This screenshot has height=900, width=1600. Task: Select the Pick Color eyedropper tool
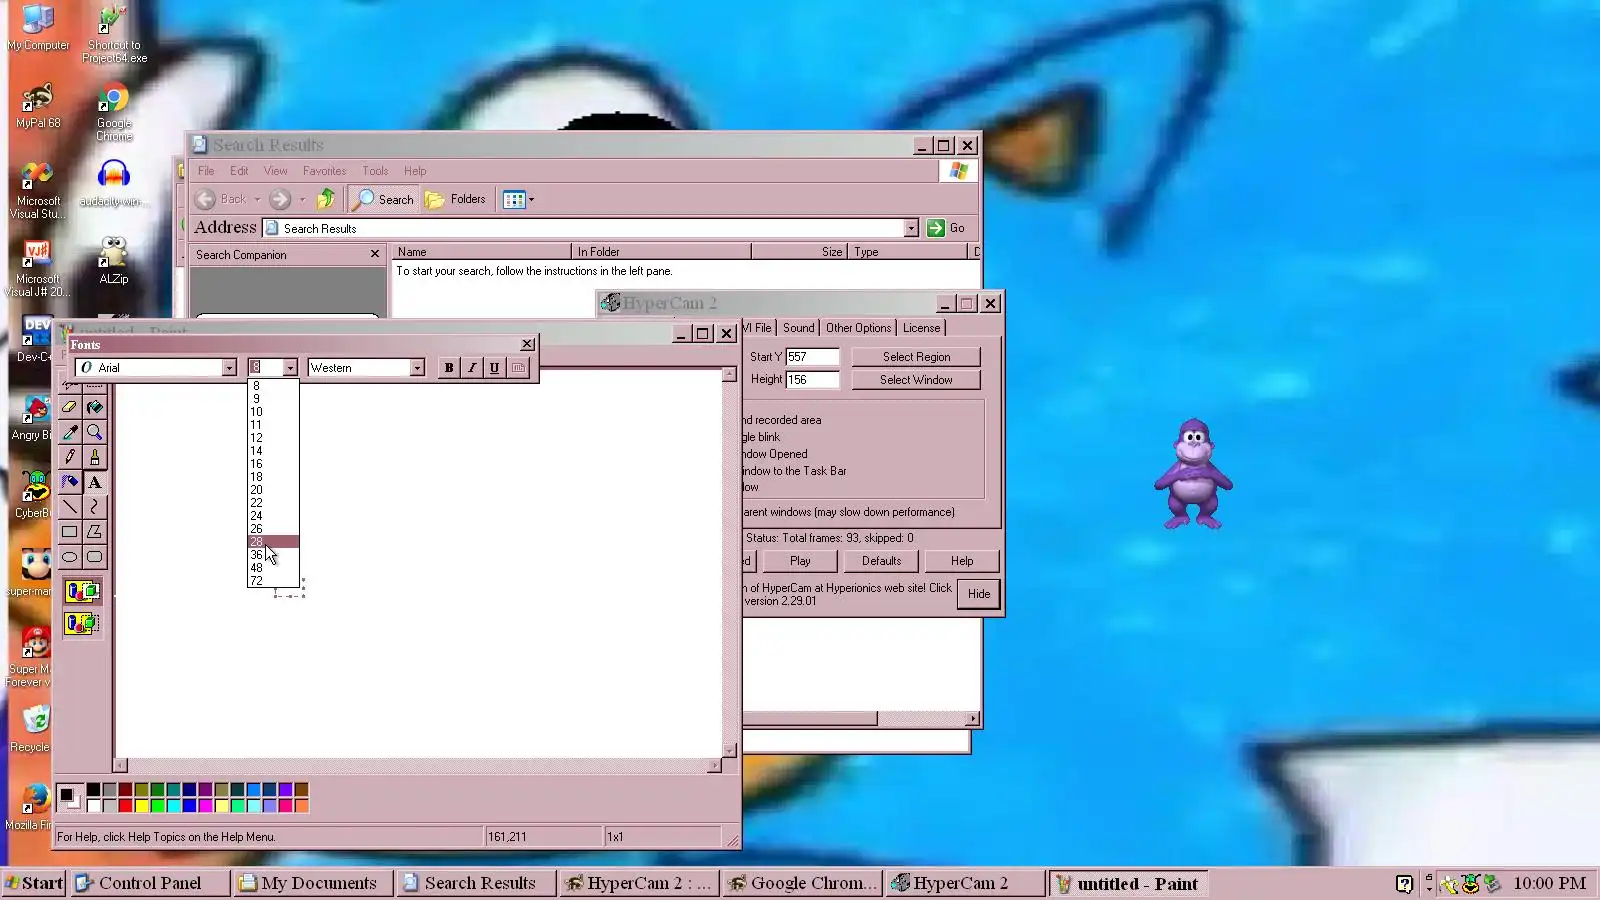70,432
